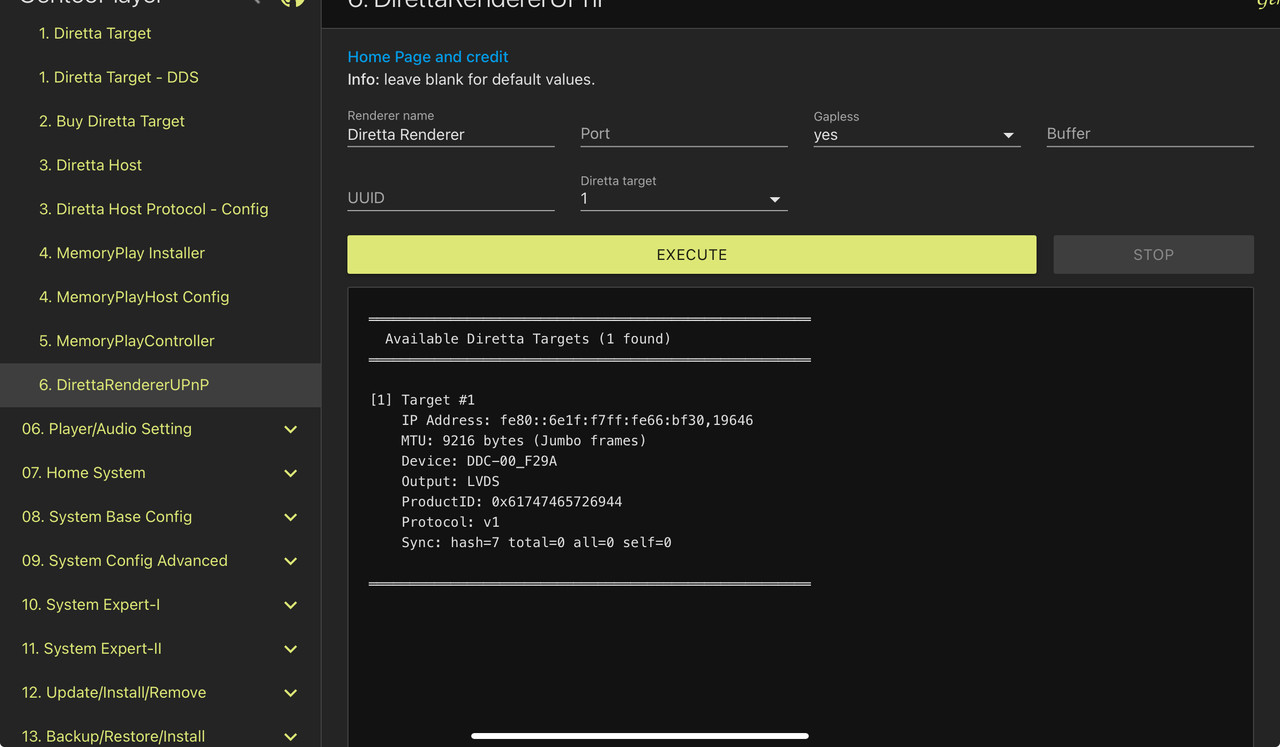Click the IP Address line in output

pyautogui.click(x=577, y=420)
